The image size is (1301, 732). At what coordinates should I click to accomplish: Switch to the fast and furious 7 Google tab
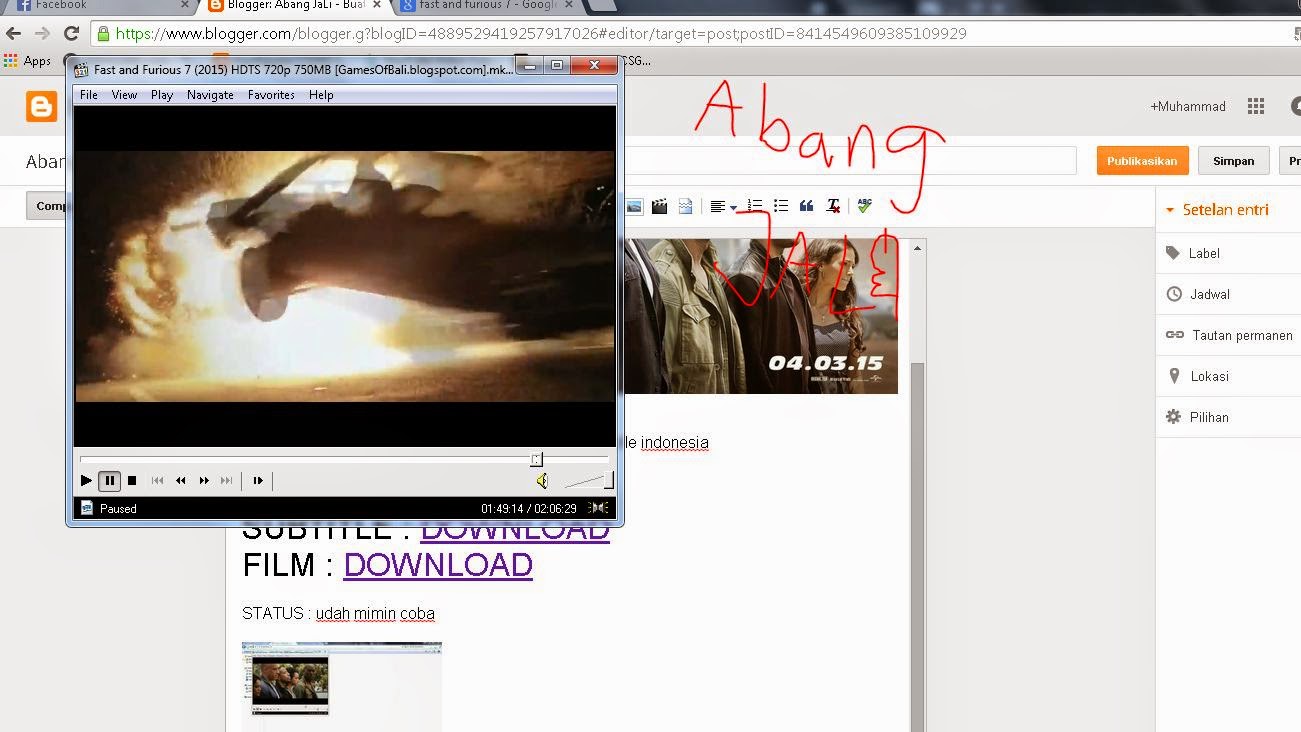486,6
